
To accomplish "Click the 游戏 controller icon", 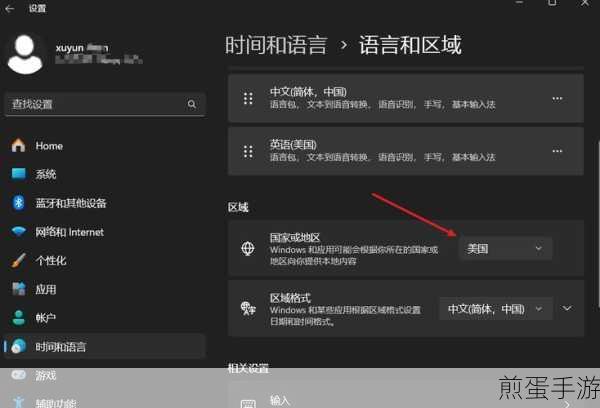I will tap(18, 375).
